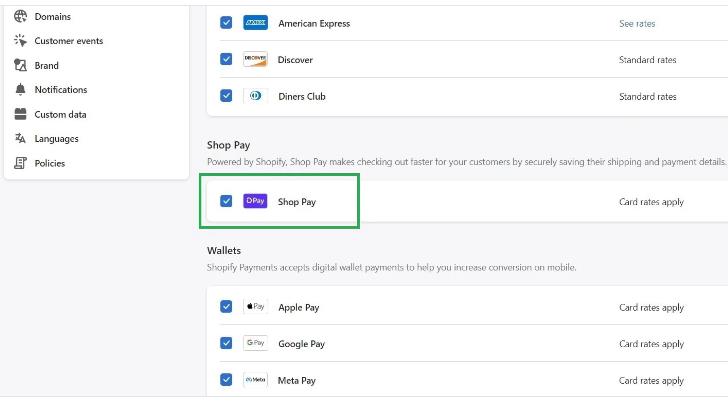Click the Diners Club card logo
The width and height of the screenshot is (728, 405).
255,96
